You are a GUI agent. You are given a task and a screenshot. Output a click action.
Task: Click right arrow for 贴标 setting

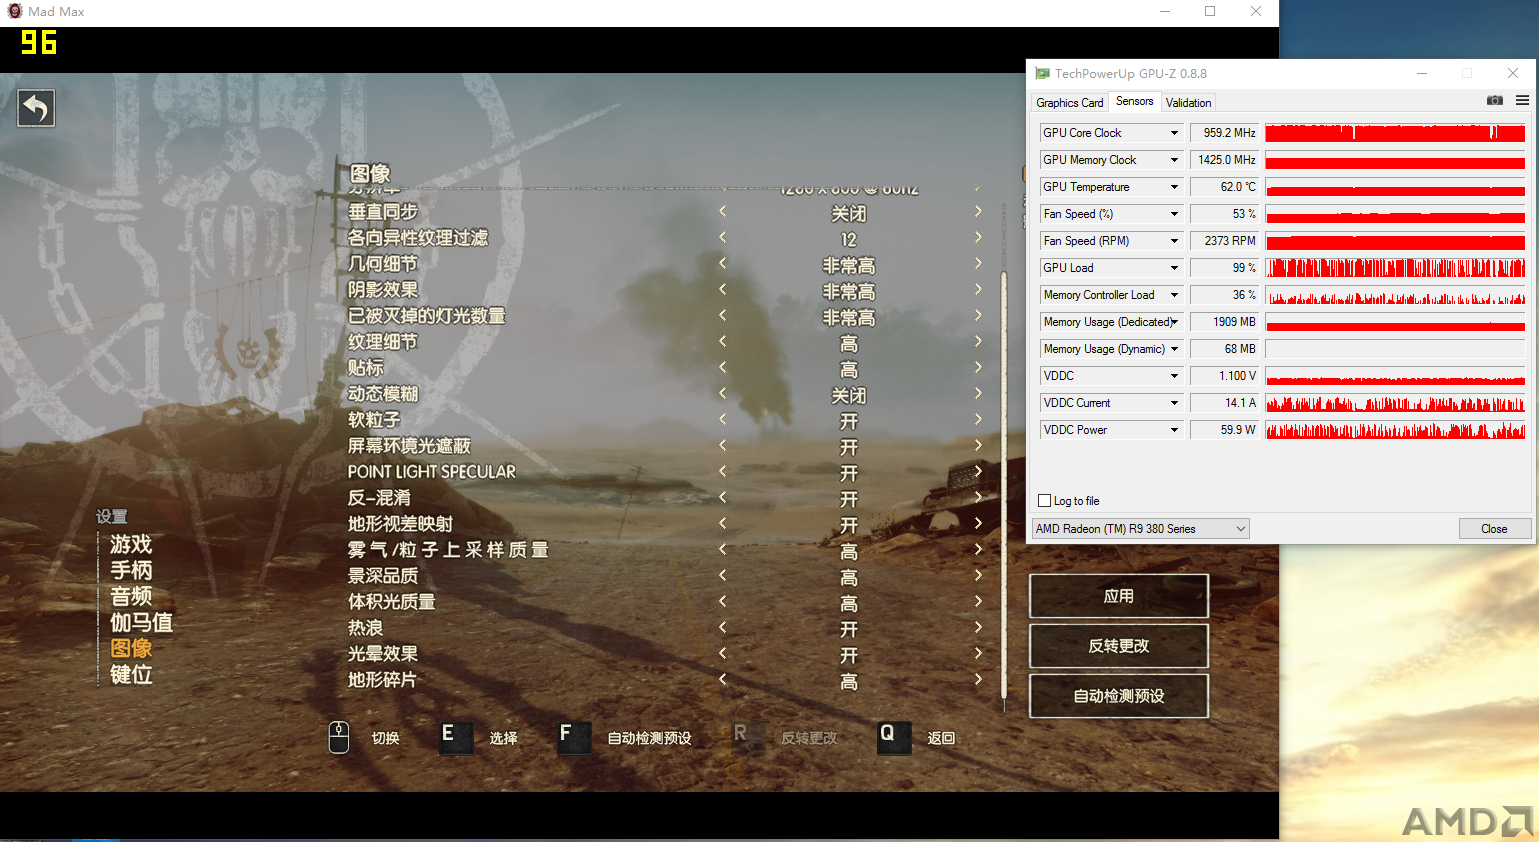click(978, 368)
